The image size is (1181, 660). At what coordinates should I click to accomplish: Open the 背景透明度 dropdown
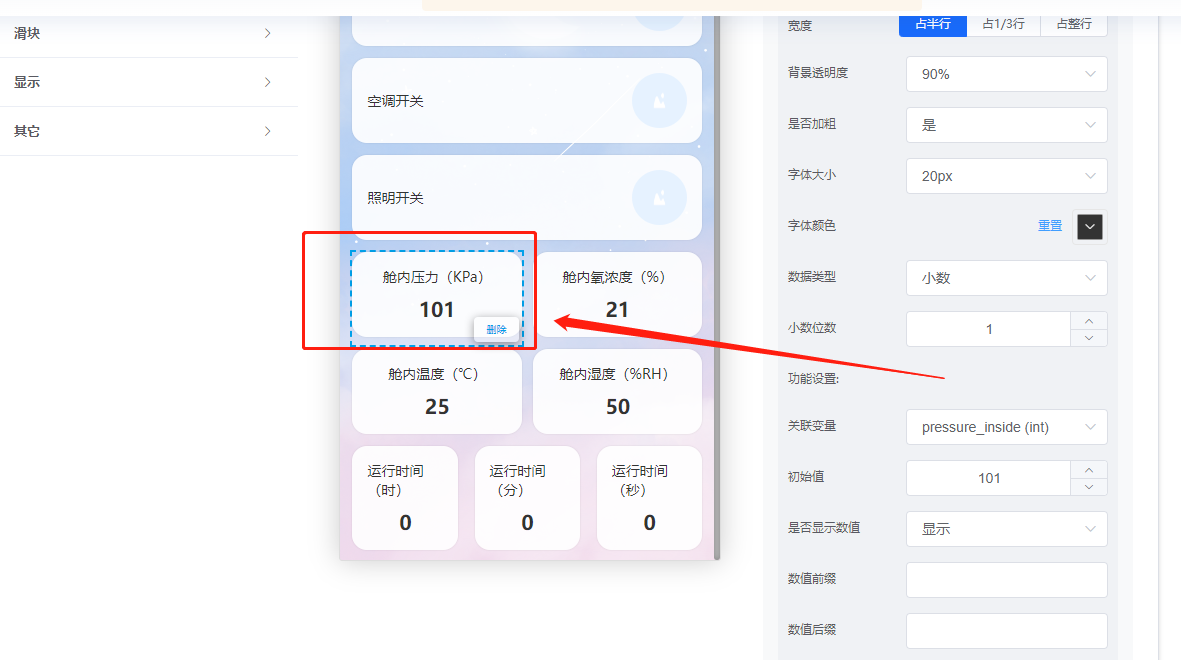pos(1006,73)
